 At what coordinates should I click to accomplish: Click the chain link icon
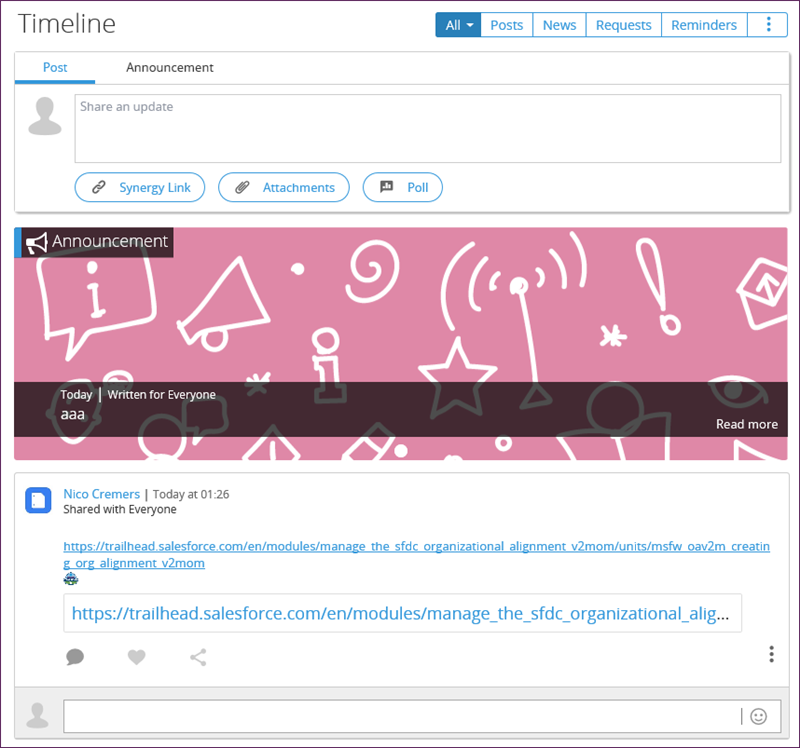tap(98, 187)
